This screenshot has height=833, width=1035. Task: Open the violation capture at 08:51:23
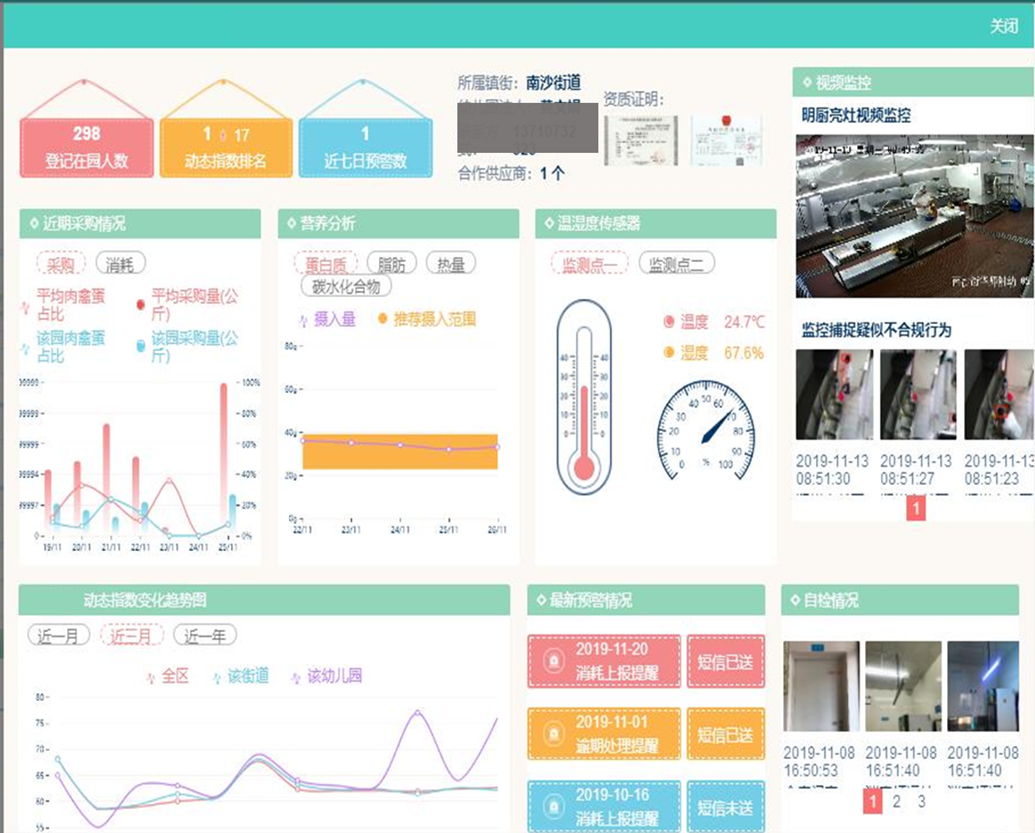pyautogui.click(x=999, y=395)
